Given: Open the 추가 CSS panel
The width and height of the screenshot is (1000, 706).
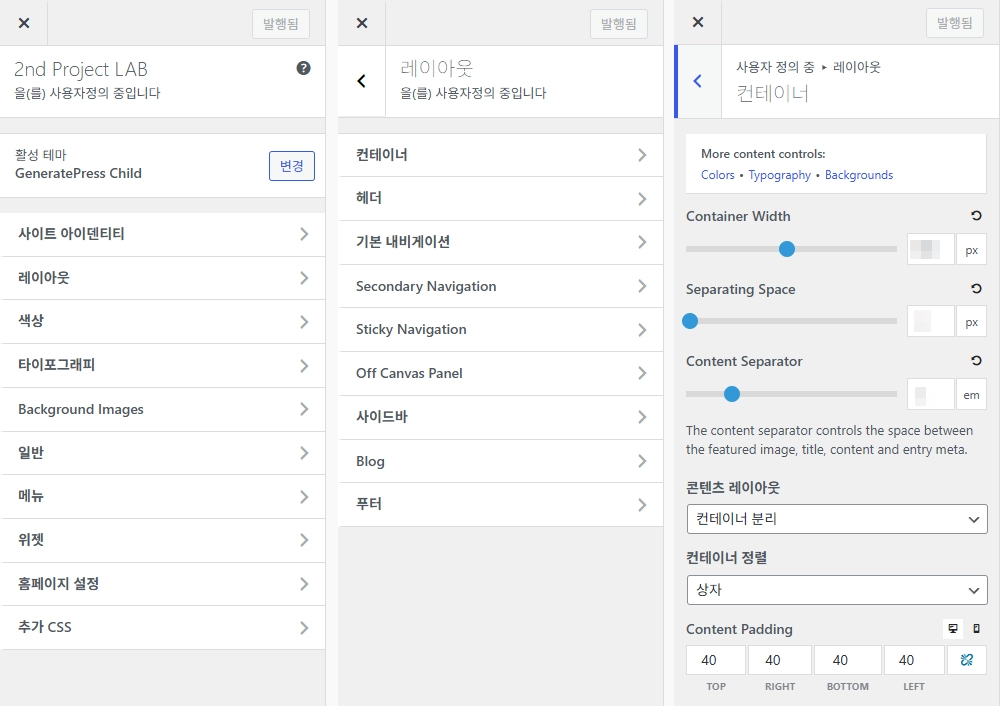Looking at the screenshot, I should click(x=163, y=629).
